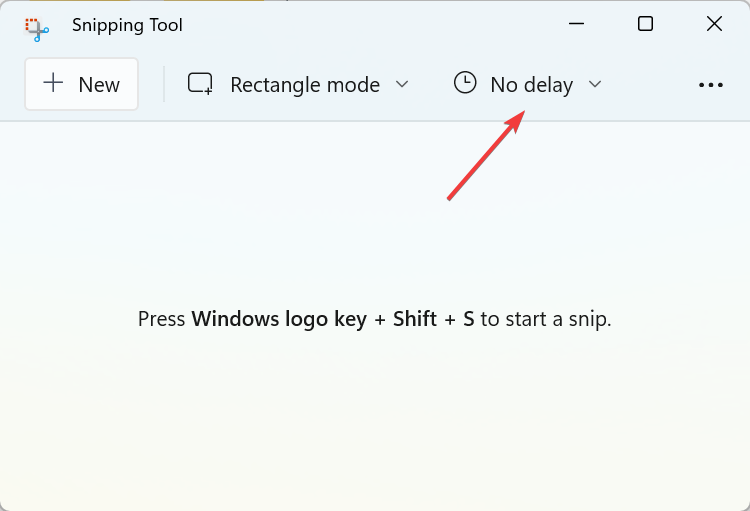750x511 pixels.
Task: Click the bold 'Shift + S' shortcut text
Action: pyautogui.click(x=436, y=320)
